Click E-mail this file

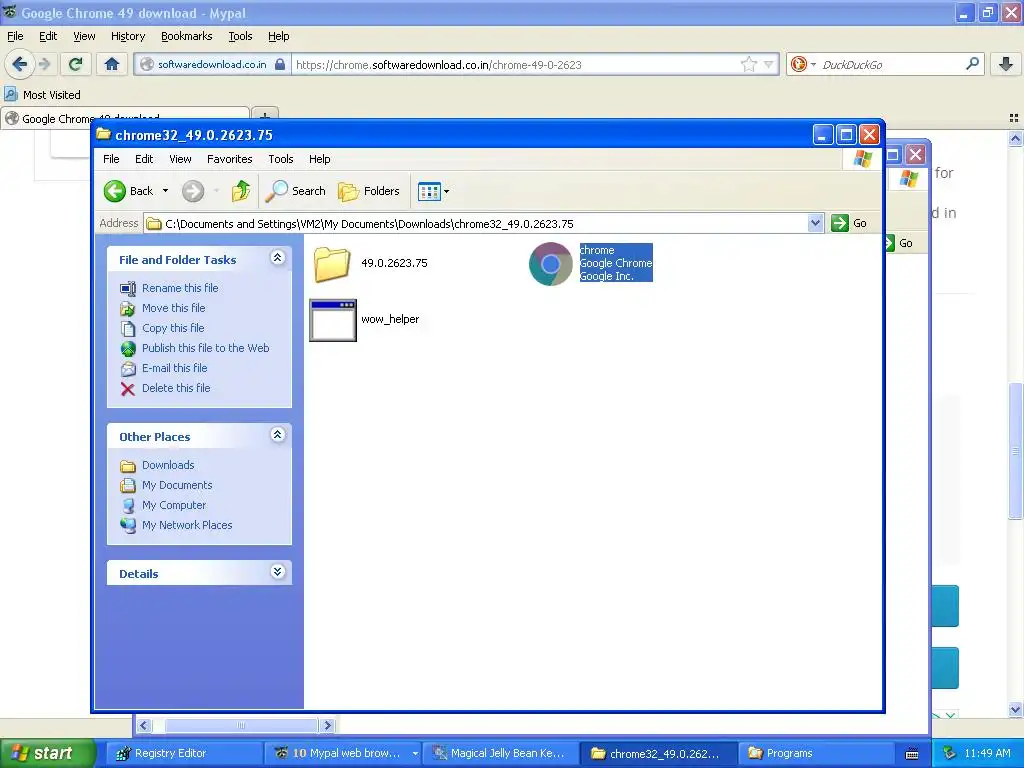coord(174,368)
